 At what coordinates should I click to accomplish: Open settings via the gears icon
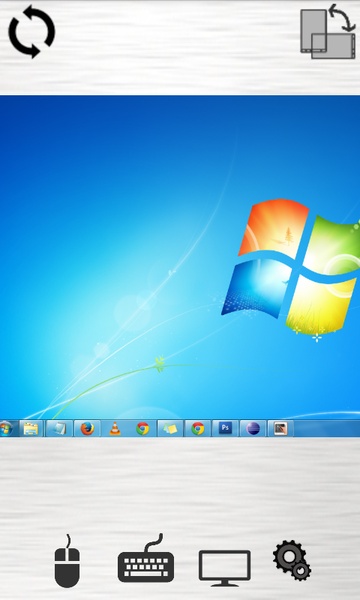292,560
